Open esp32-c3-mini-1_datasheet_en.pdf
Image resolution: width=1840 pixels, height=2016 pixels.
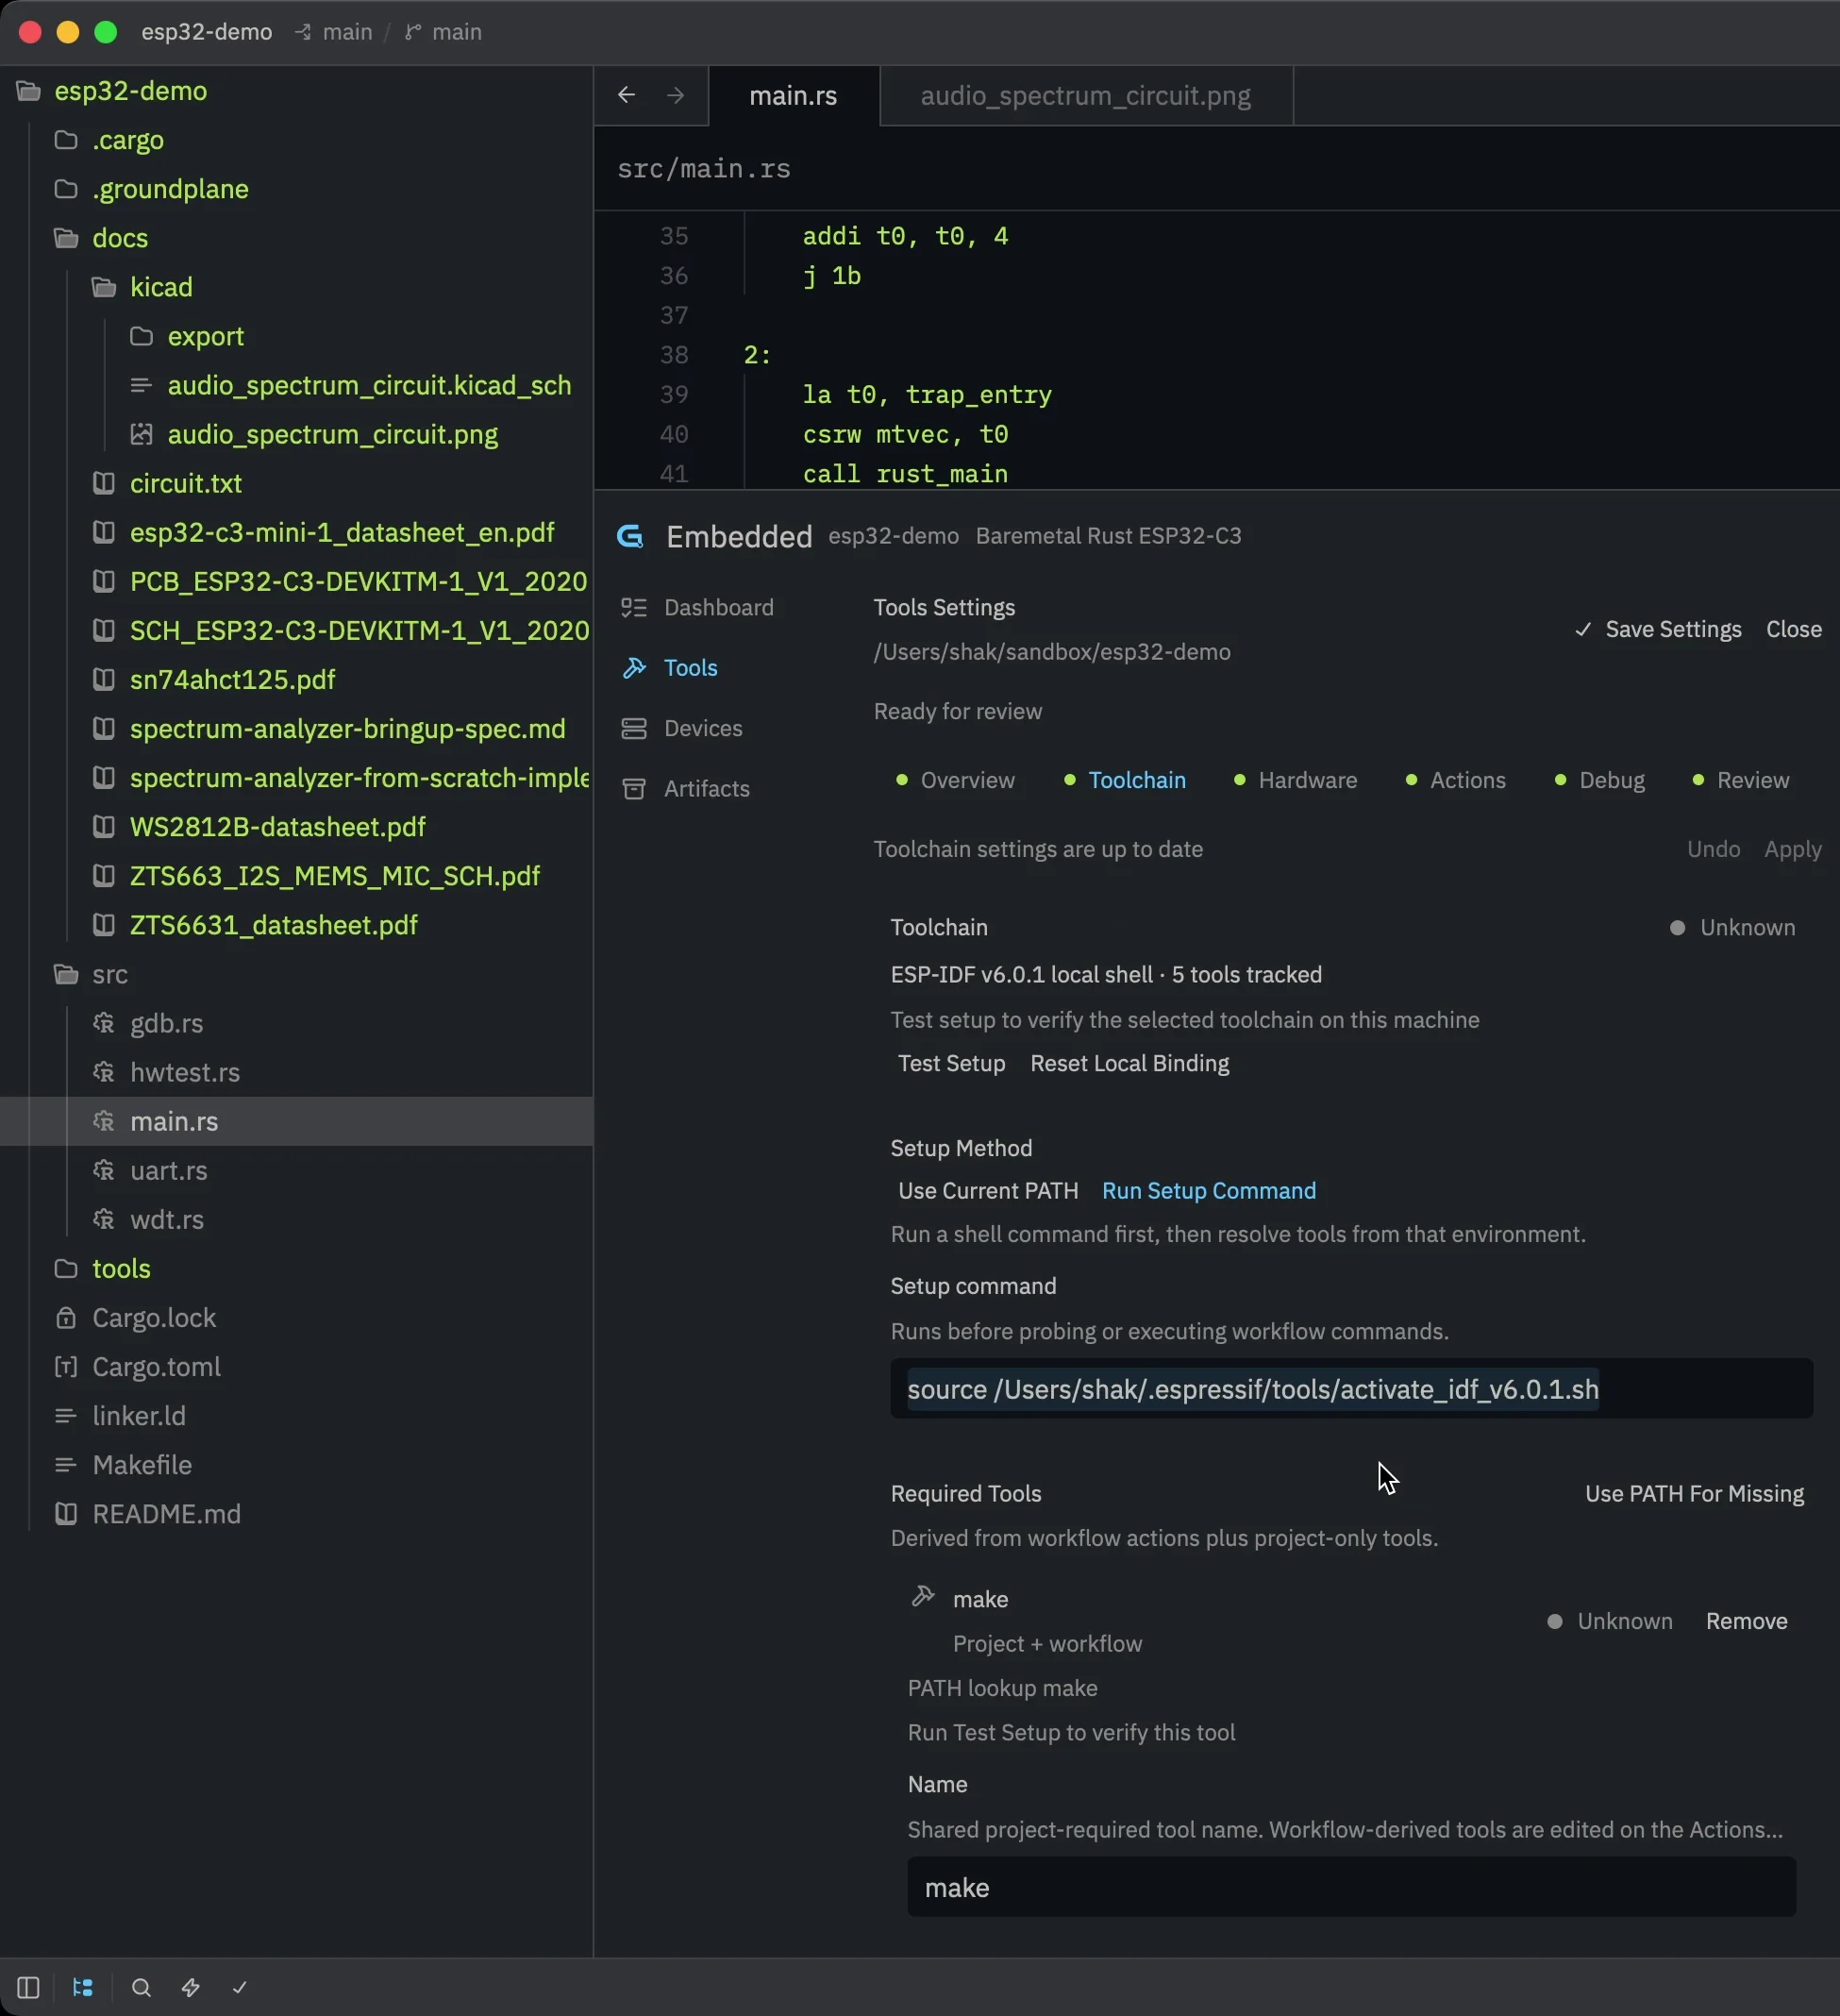[342, 532]
